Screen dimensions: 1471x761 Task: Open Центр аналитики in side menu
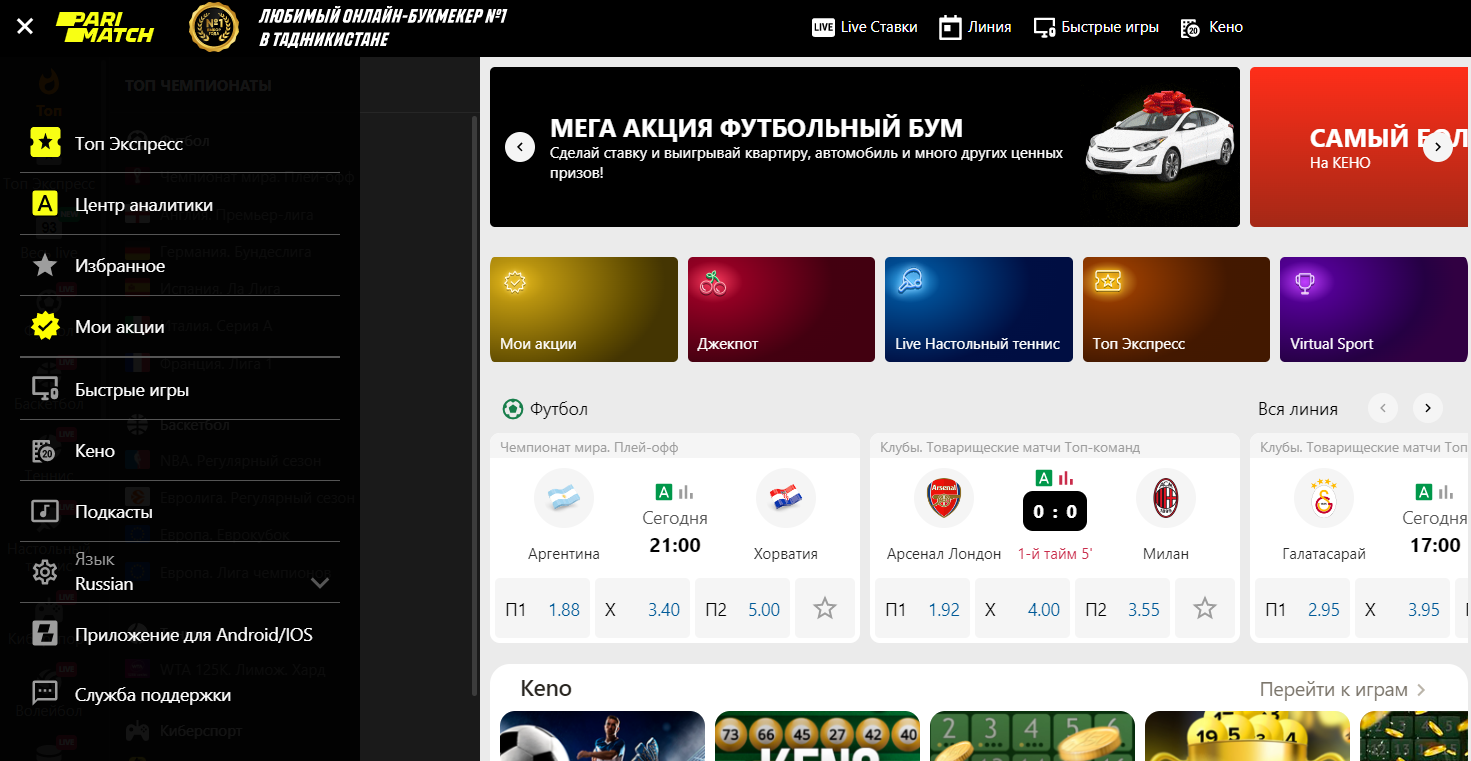point(180,204)
